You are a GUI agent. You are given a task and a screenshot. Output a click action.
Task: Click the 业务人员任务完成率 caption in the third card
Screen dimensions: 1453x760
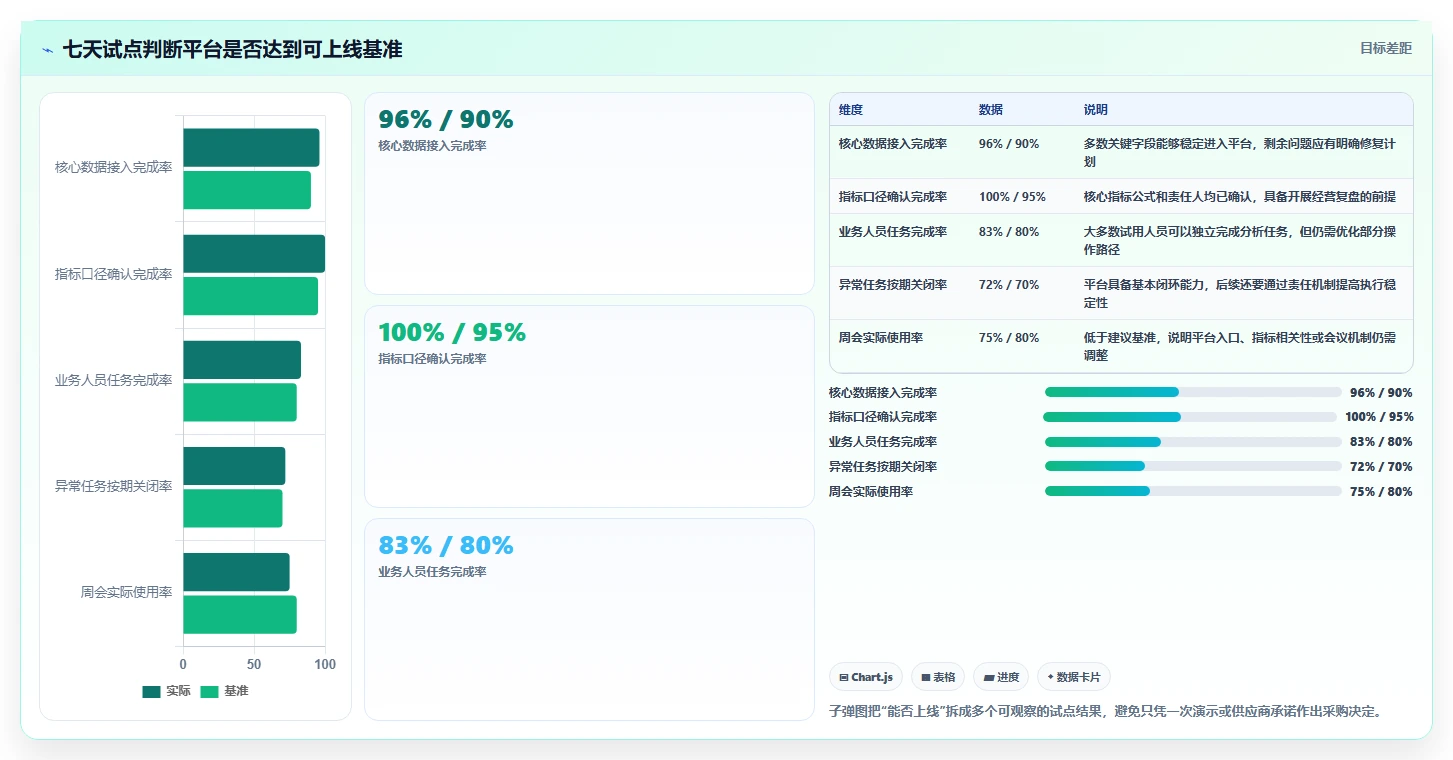point(432,572)
